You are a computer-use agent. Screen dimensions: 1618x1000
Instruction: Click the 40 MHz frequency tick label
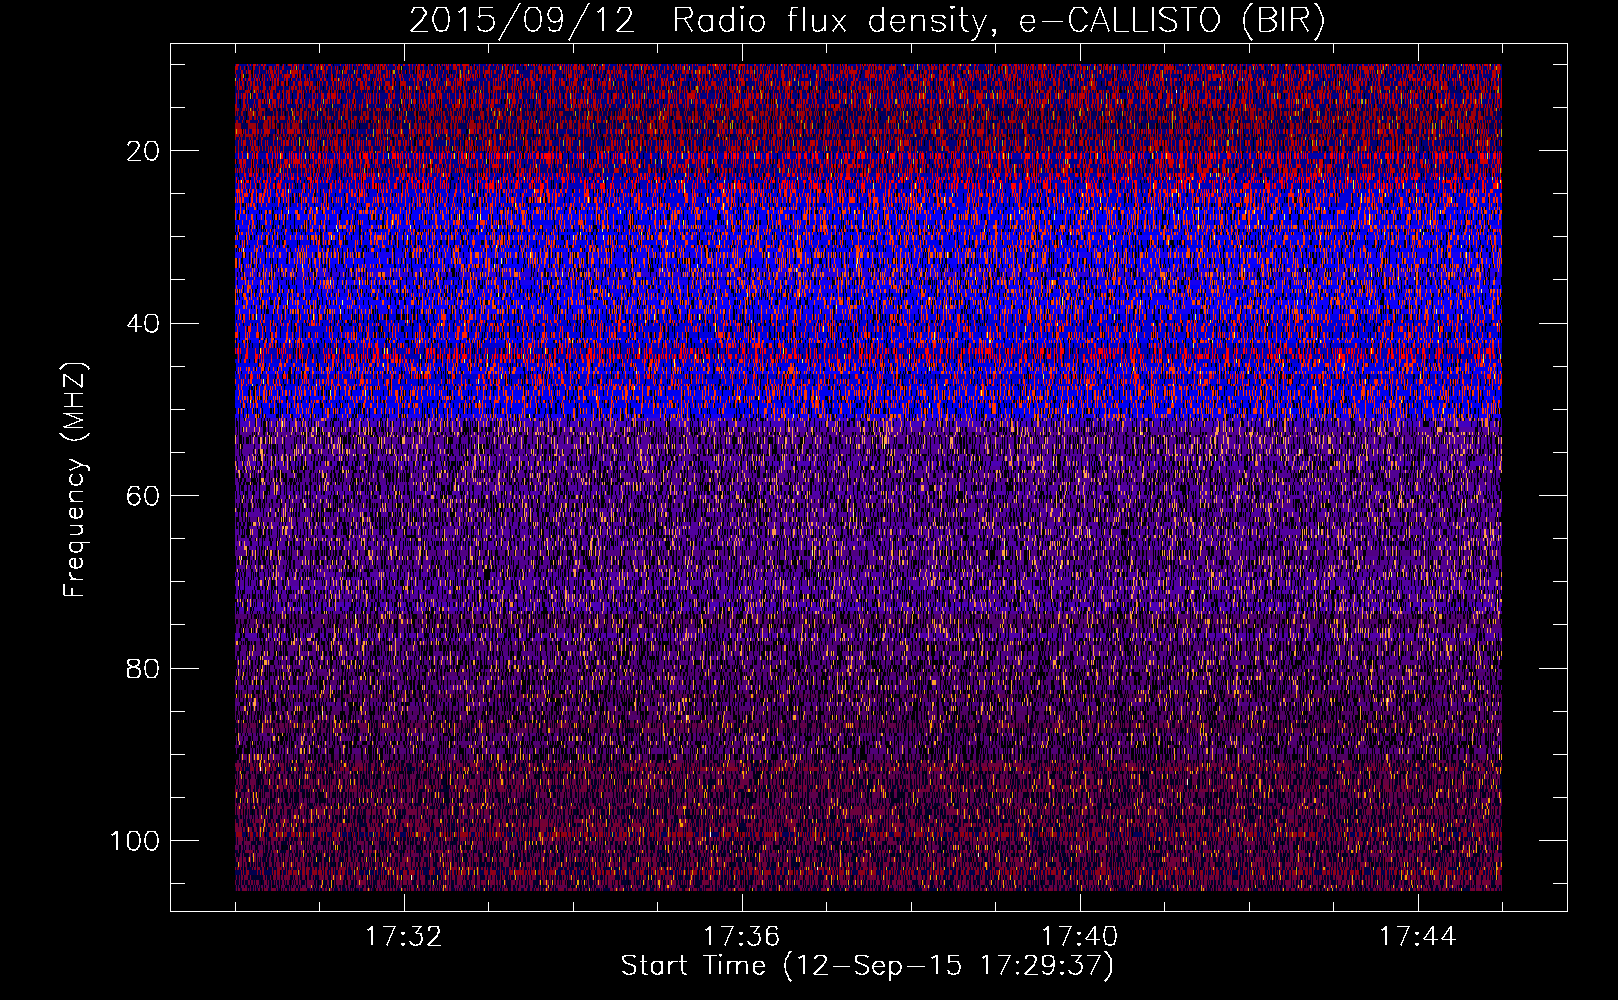(x=144, y=324)
